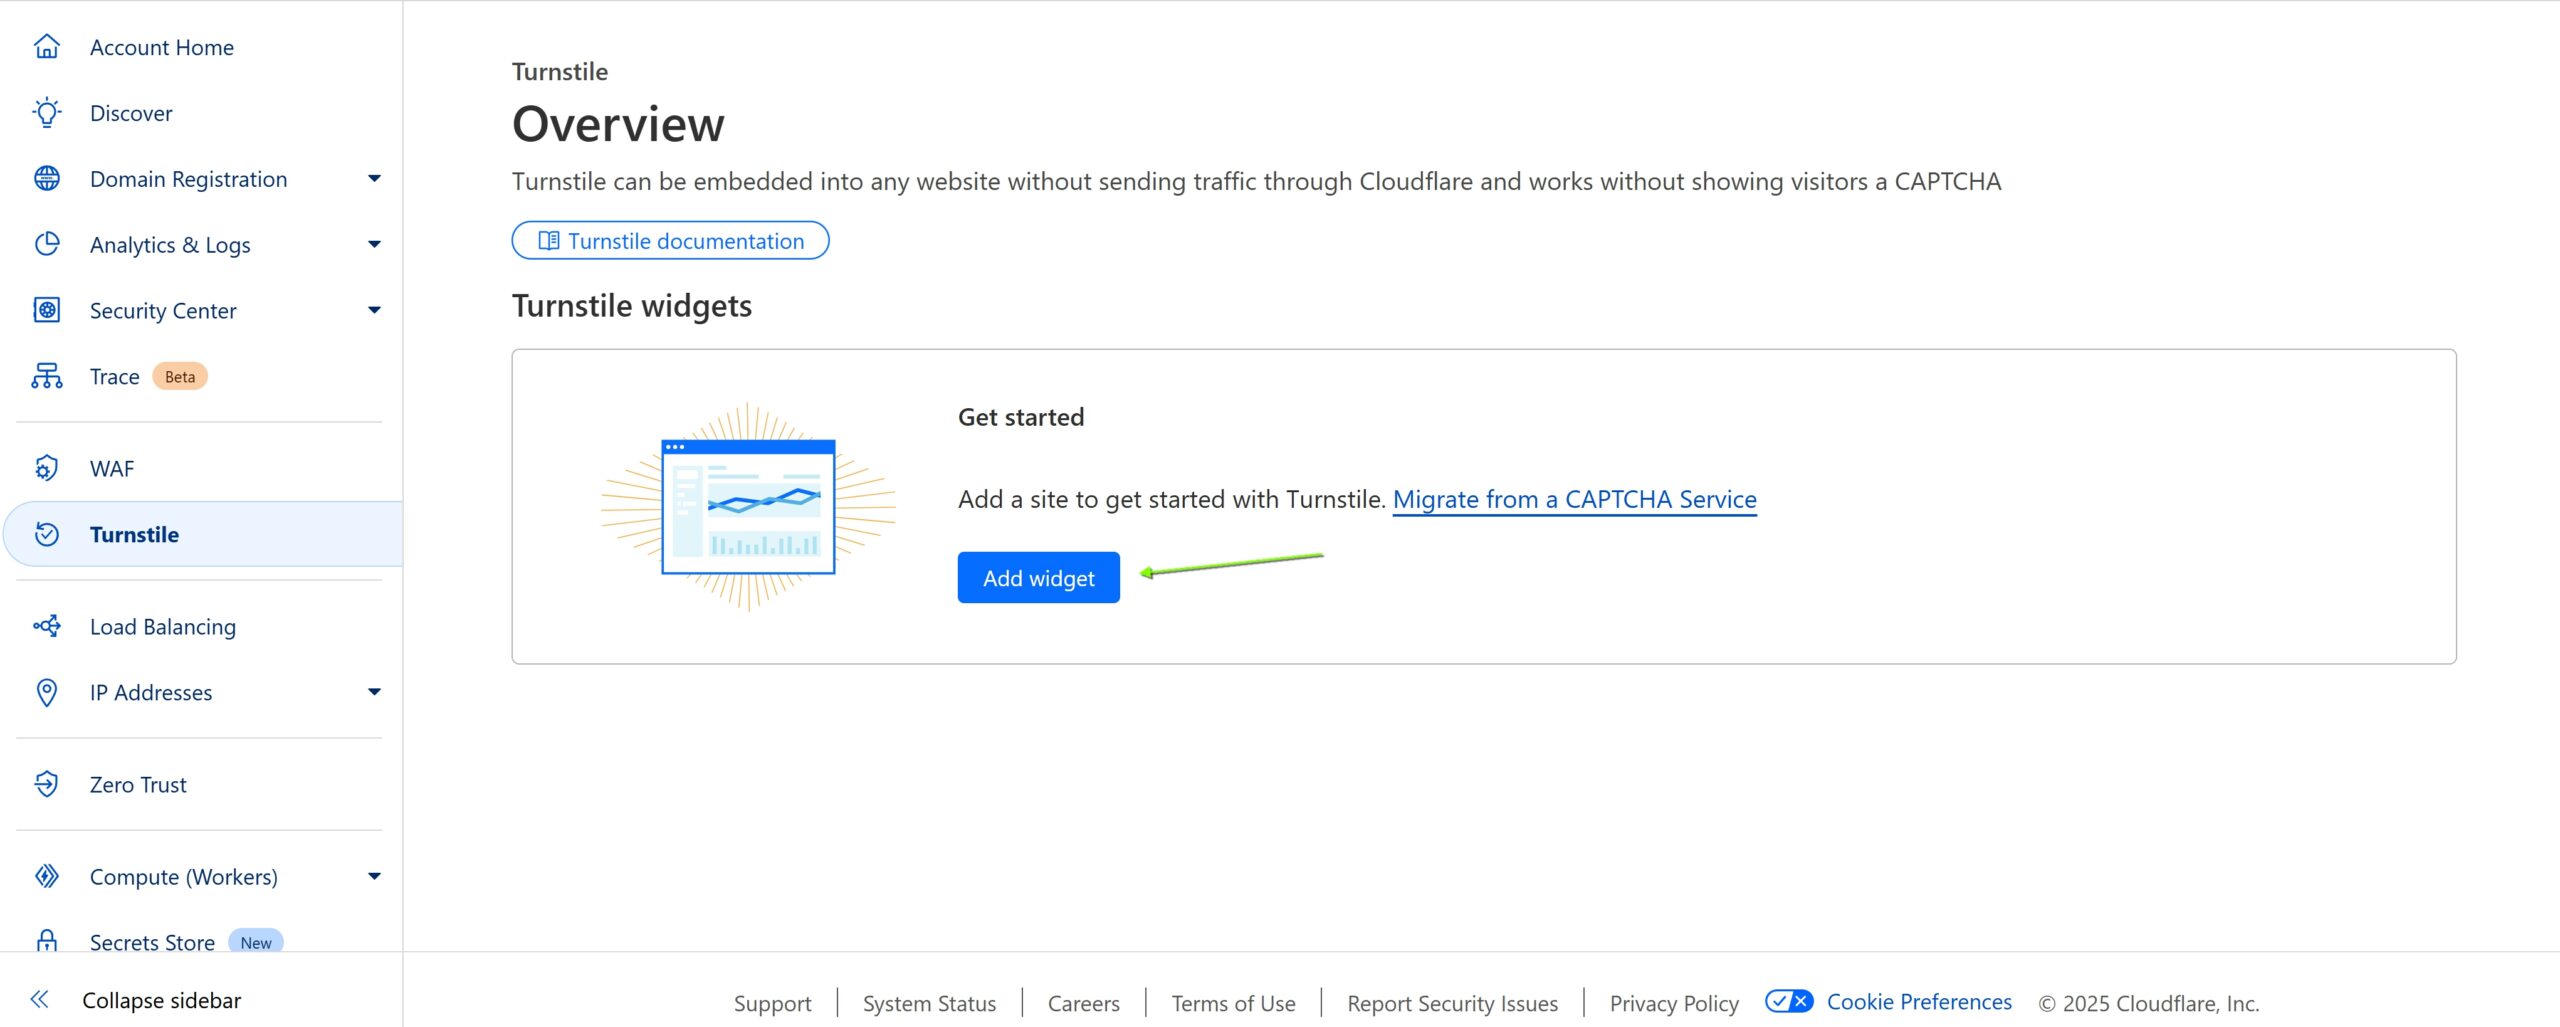Click the Turnstile breadcrumb text above Overview
2560x1027 pixels.
coord(560,72)
